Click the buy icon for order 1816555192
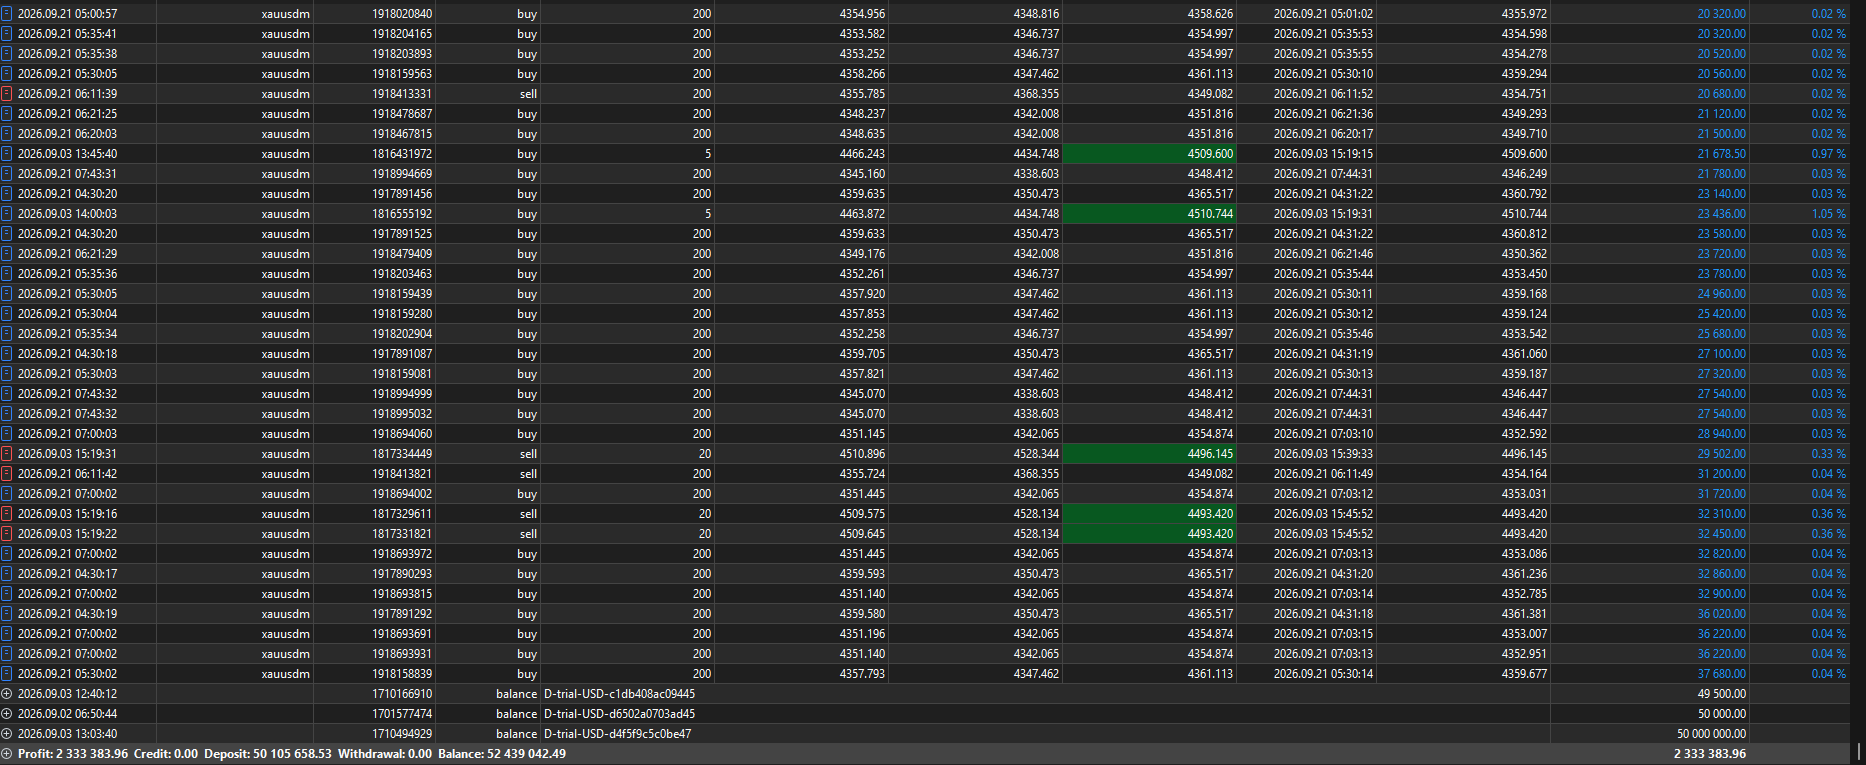 pyautogui.click(x=7, y=213)
